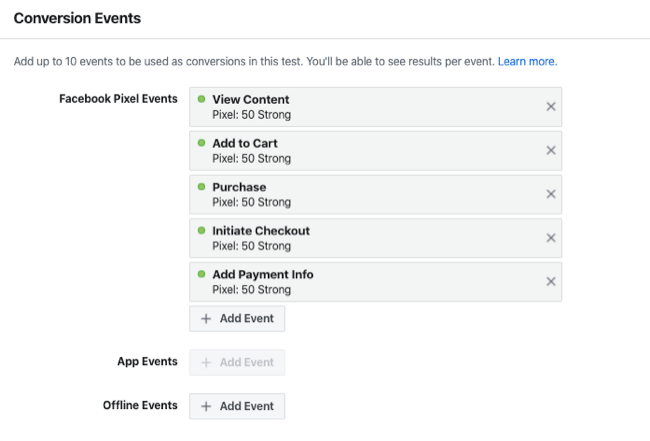Click the green dot beside Initiate Checkout

pyautogui.click(x=201, y=230)
